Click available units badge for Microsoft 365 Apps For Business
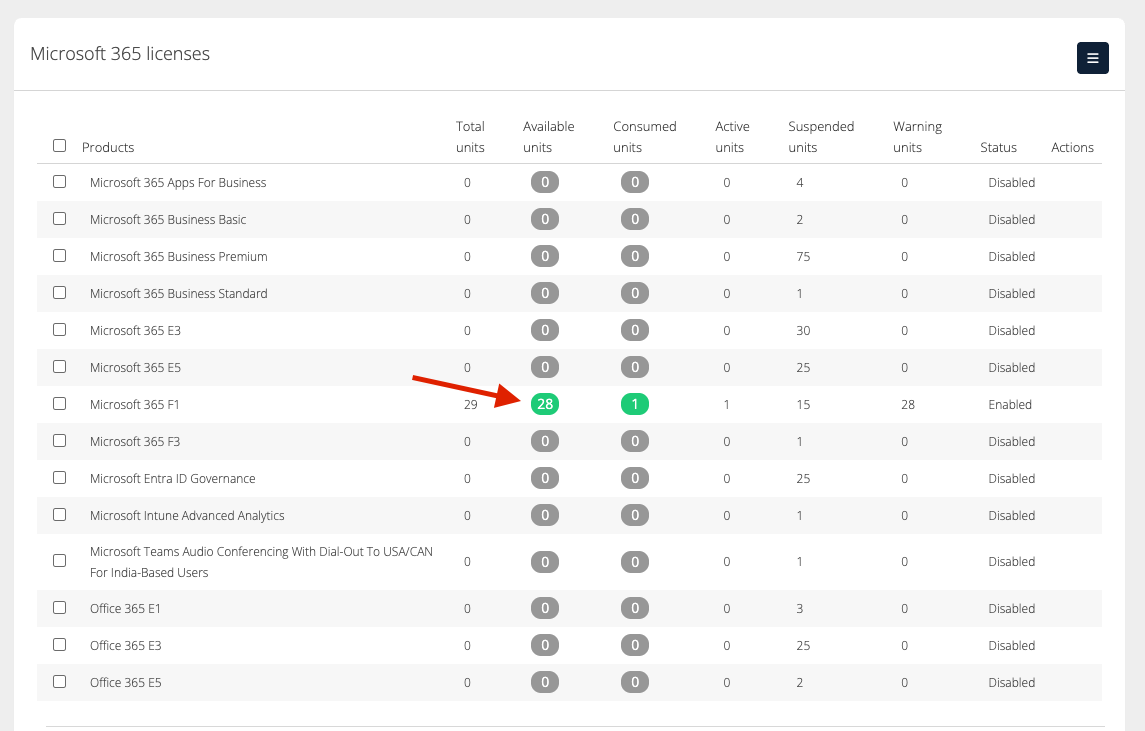The image size is (1145, 731). [x=545, y=183]
